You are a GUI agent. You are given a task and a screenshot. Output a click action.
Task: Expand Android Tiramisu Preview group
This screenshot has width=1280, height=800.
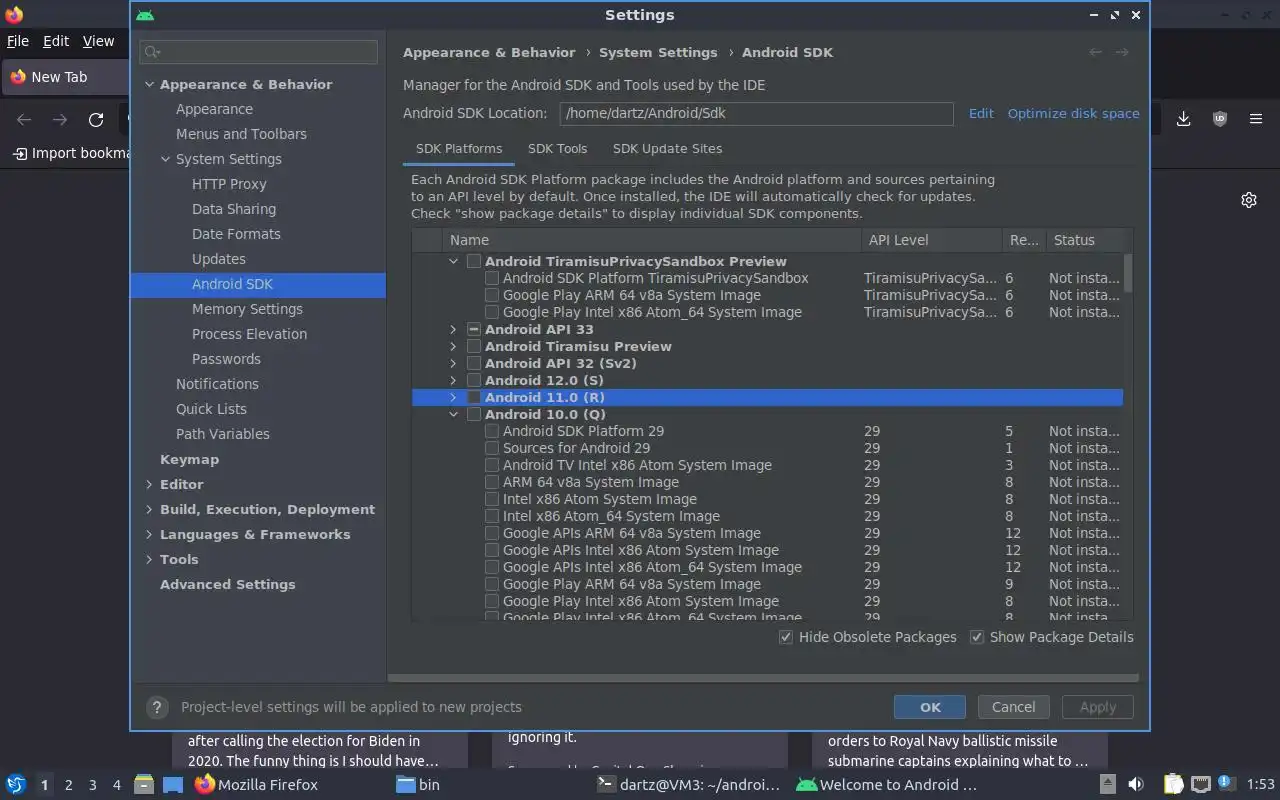coord(453,347)
